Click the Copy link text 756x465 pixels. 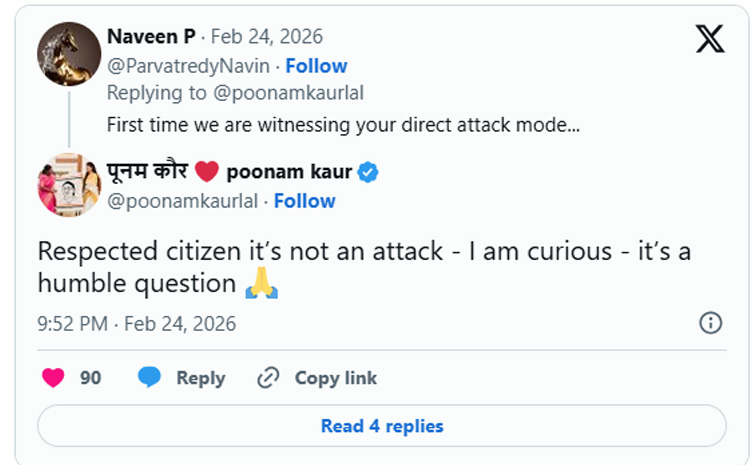point(335,378)
